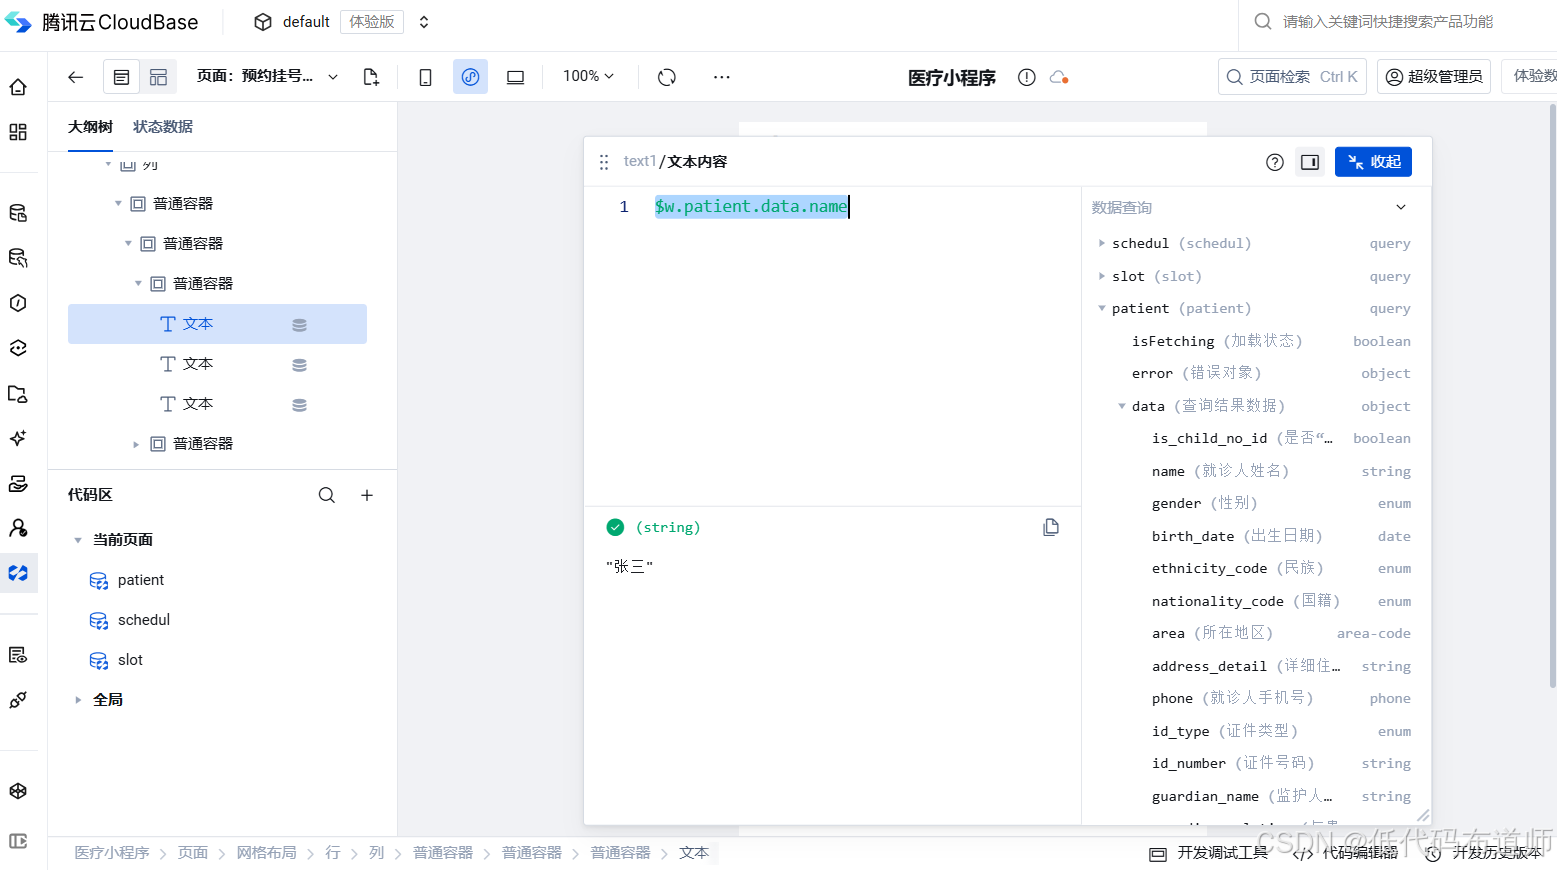Click the new page file icon
This screenshot has width=1557, height=870.
click(371, 77)
